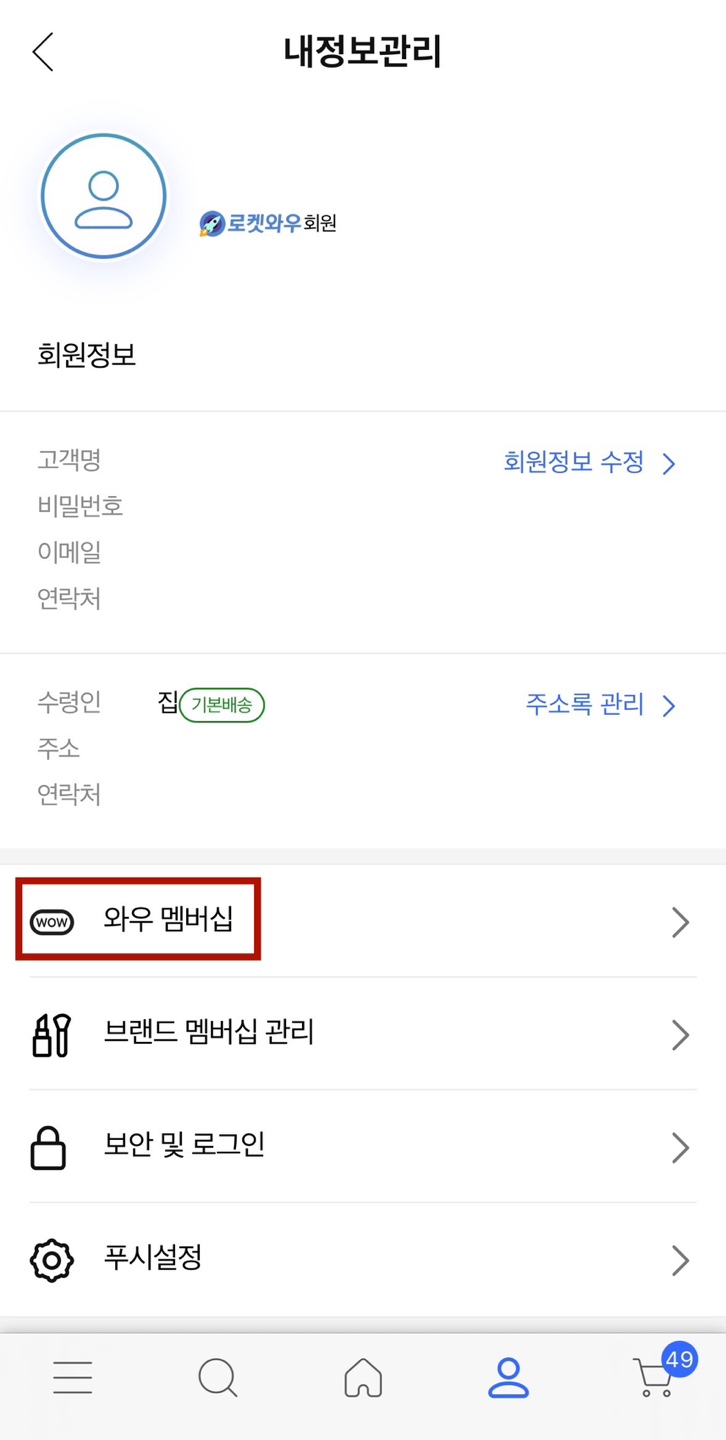Open 회원정보 수정 link
Image resolution: width=726 pixels, height=1440 pixels.
tap(571, 463)
